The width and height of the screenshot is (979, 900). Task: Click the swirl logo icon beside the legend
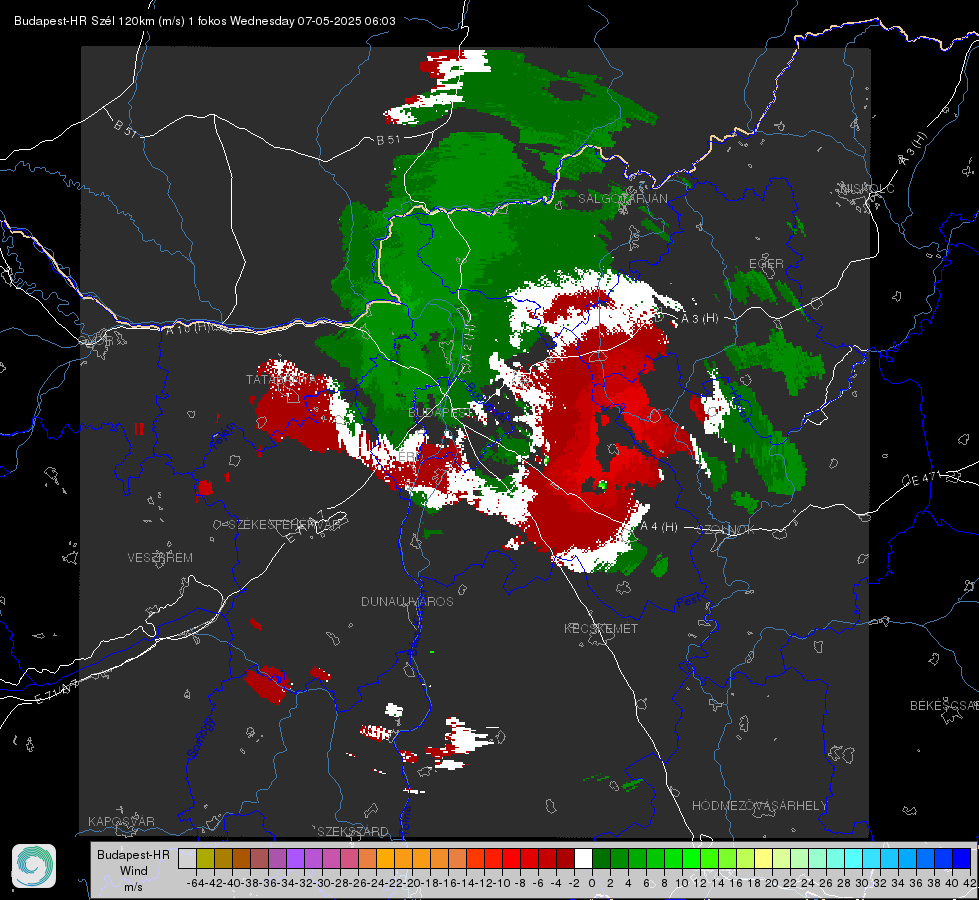pyautogui.click(x=34, y=866)
